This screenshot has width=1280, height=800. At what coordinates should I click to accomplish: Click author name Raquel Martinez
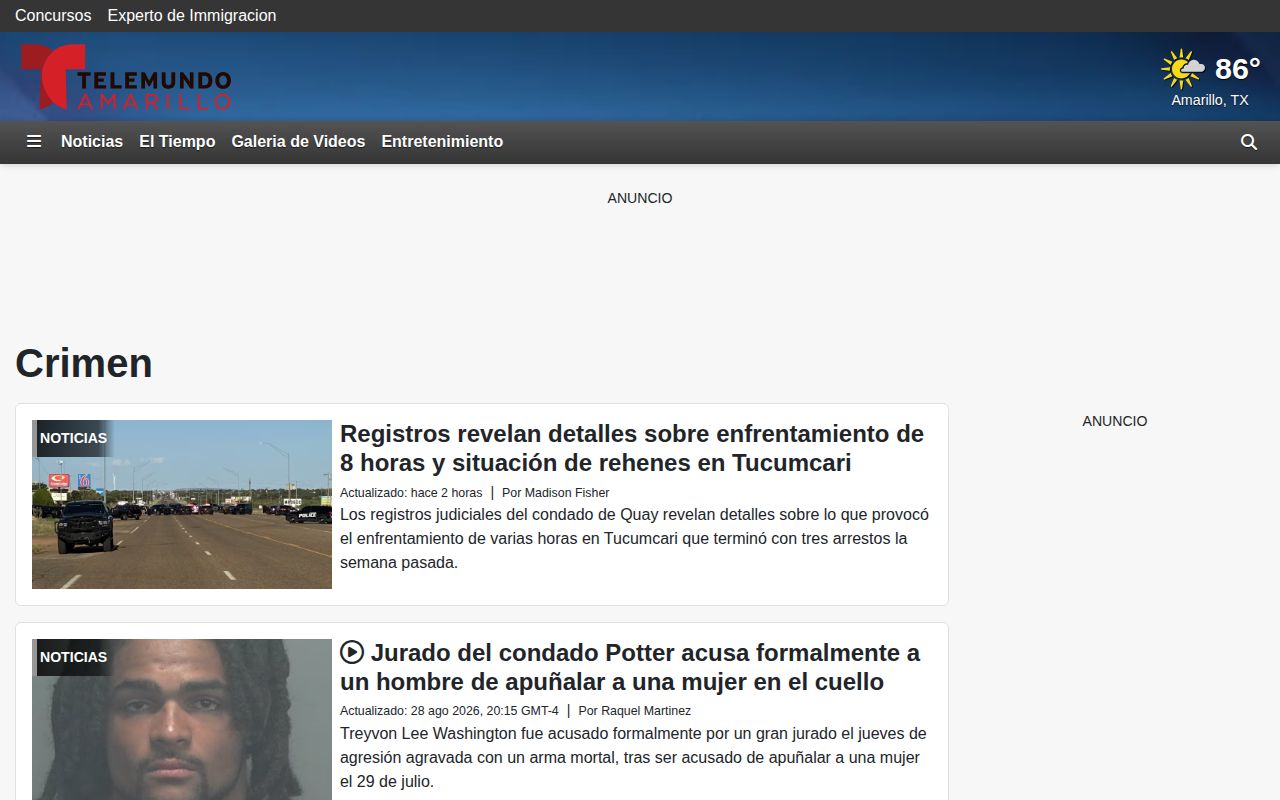[646, 711]
